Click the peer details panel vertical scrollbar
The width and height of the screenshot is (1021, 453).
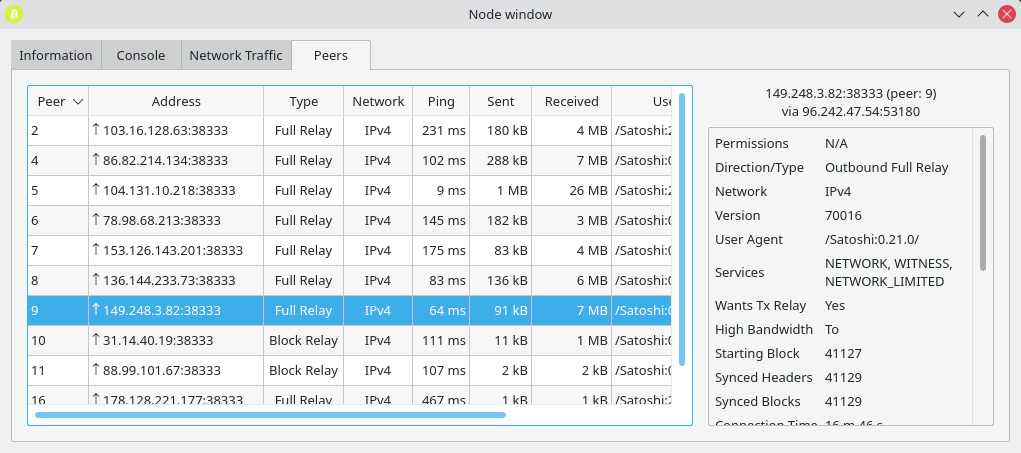point(983,202)
